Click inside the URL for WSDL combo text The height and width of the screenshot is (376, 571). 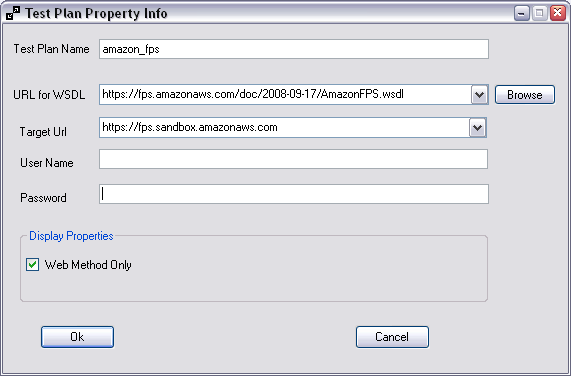pyautogui.click(x=286, y=95)
